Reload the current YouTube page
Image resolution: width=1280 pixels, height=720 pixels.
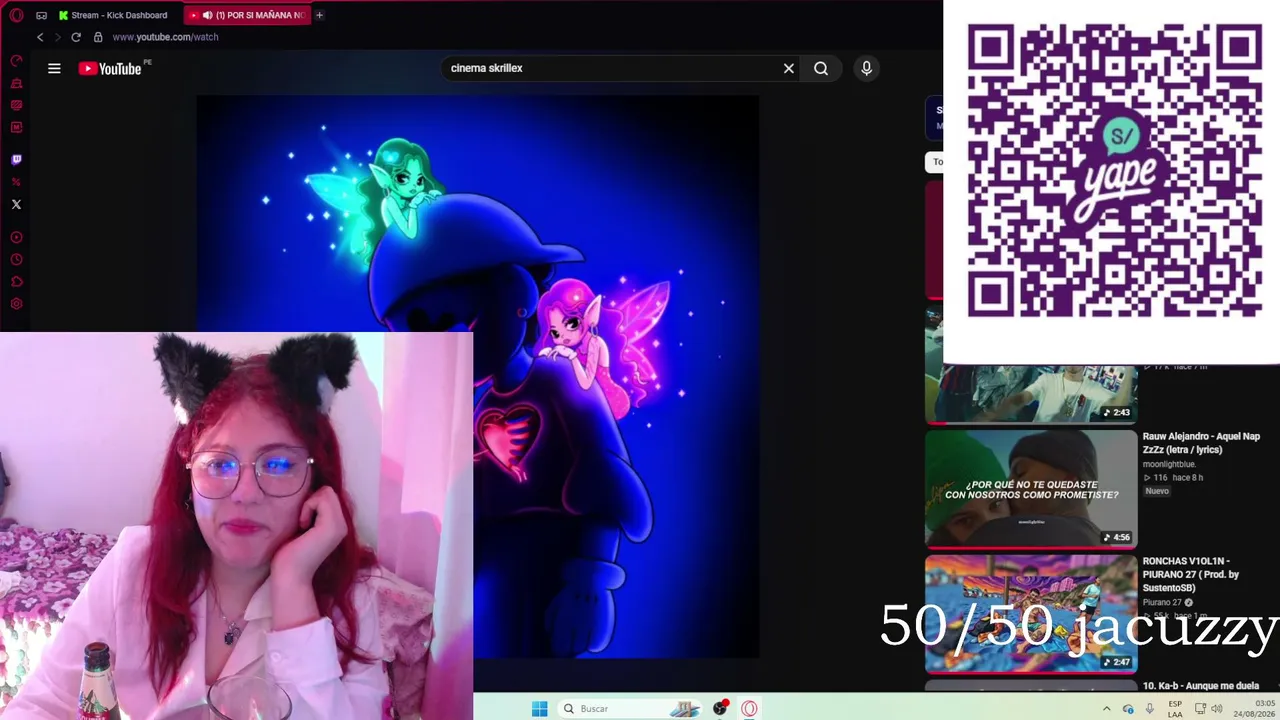click(x=75, y=37)
